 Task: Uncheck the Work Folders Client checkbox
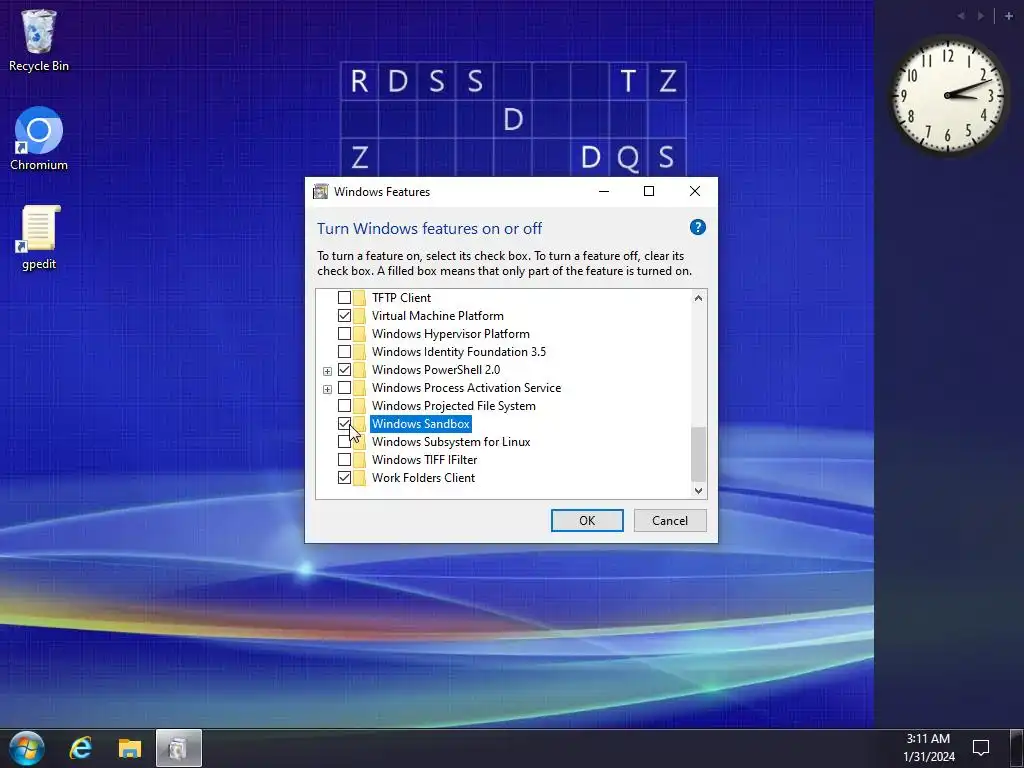(344, 478)
